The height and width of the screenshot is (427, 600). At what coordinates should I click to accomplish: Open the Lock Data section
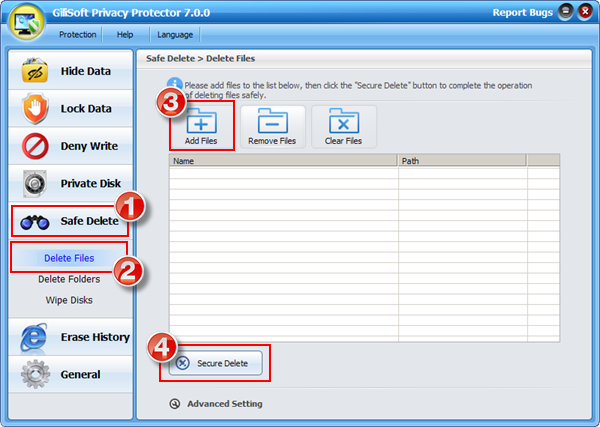pyautogui.click(x=70, y=108)
